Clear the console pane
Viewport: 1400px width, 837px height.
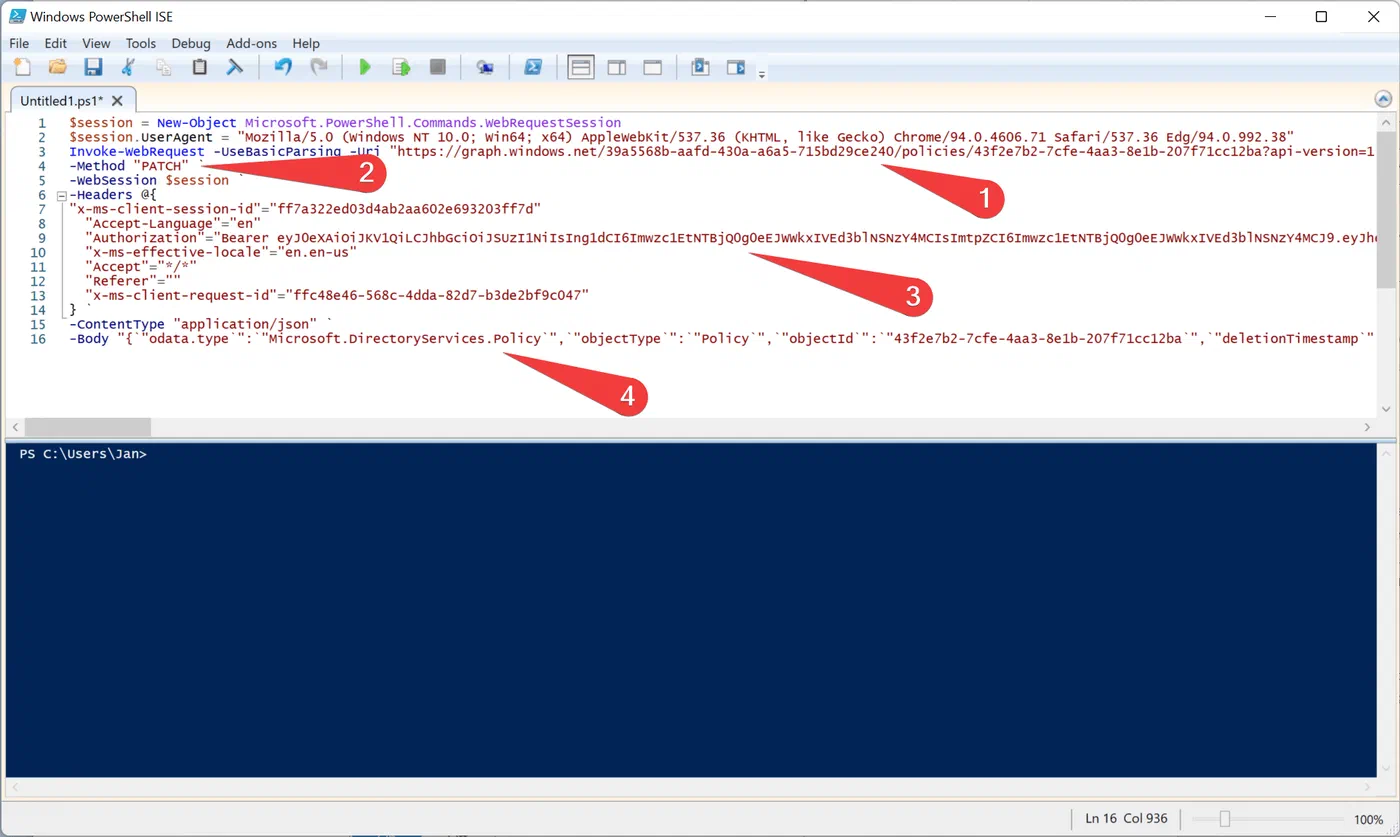[x=234, y=67]
